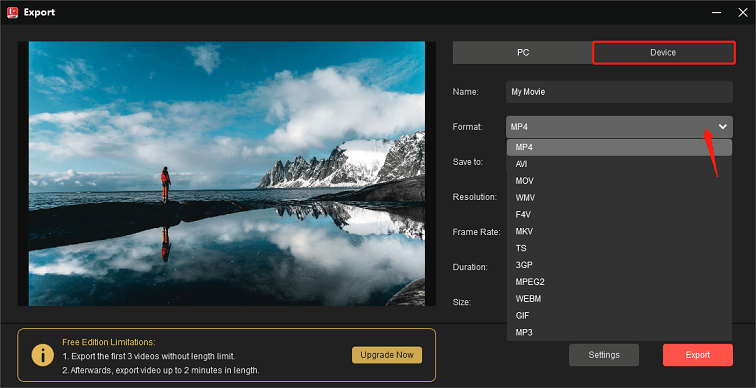Choose MP4 from the format list
Viewport: 756px width, 388px height.
pyautogui.click(x=619, y=147)
